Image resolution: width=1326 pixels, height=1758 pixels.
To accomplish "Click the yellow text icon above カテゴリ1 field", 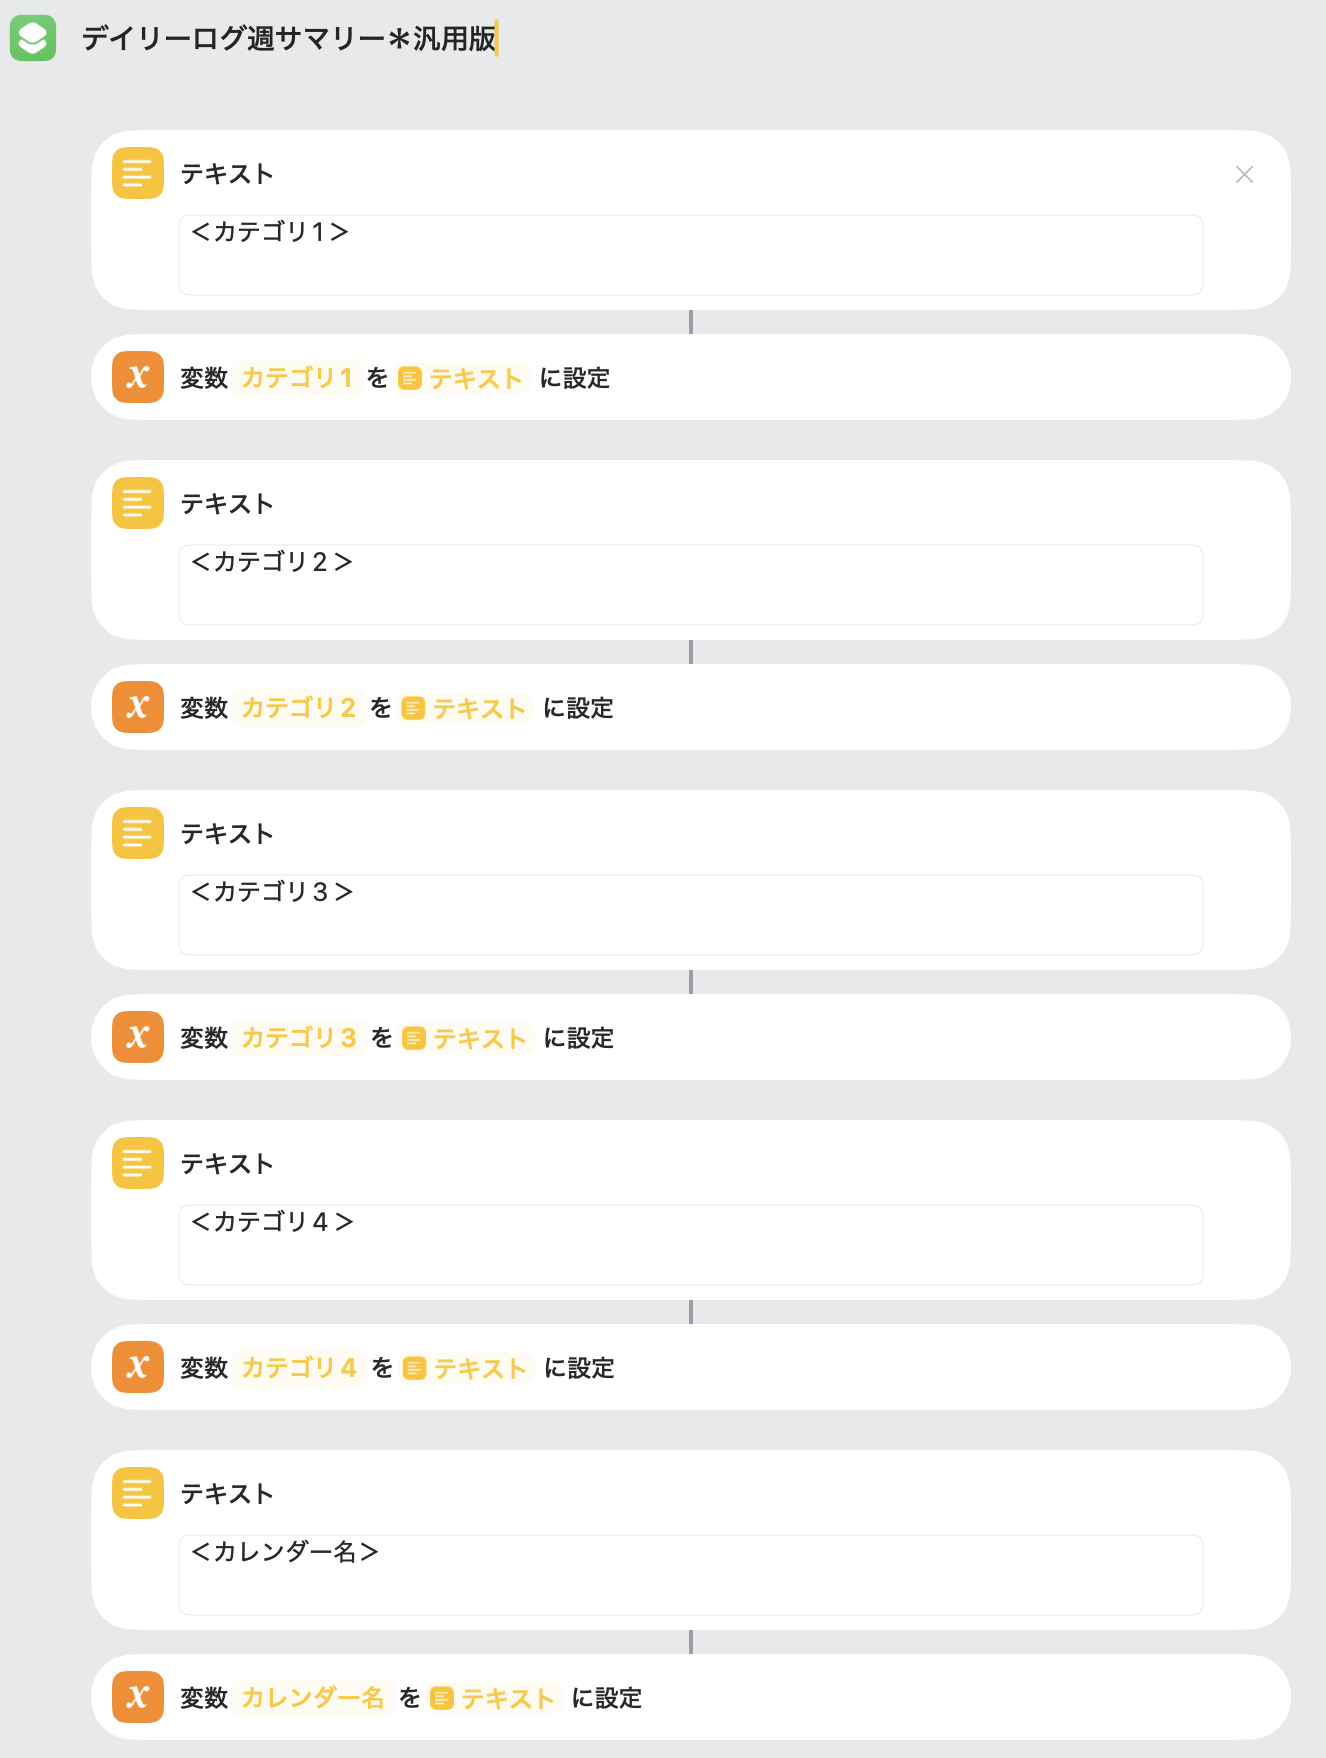I will [138, 173].
